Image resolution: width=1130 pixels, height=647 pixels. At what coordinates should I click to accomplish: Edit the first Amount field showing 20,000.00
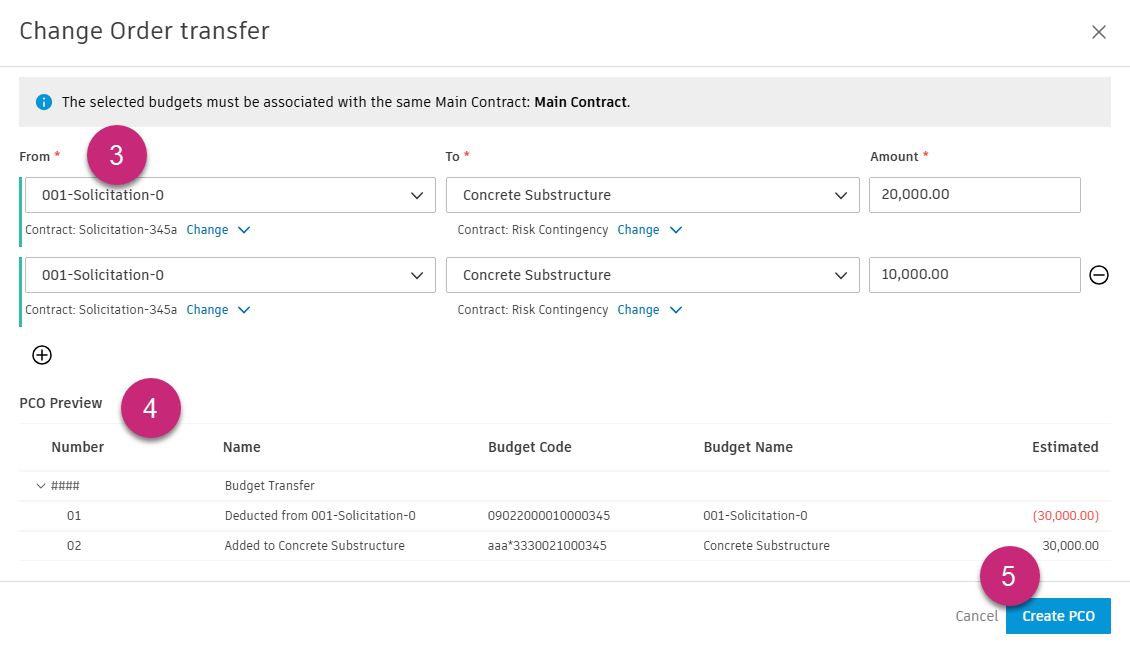pyautogui.click(x=974, y=194)
